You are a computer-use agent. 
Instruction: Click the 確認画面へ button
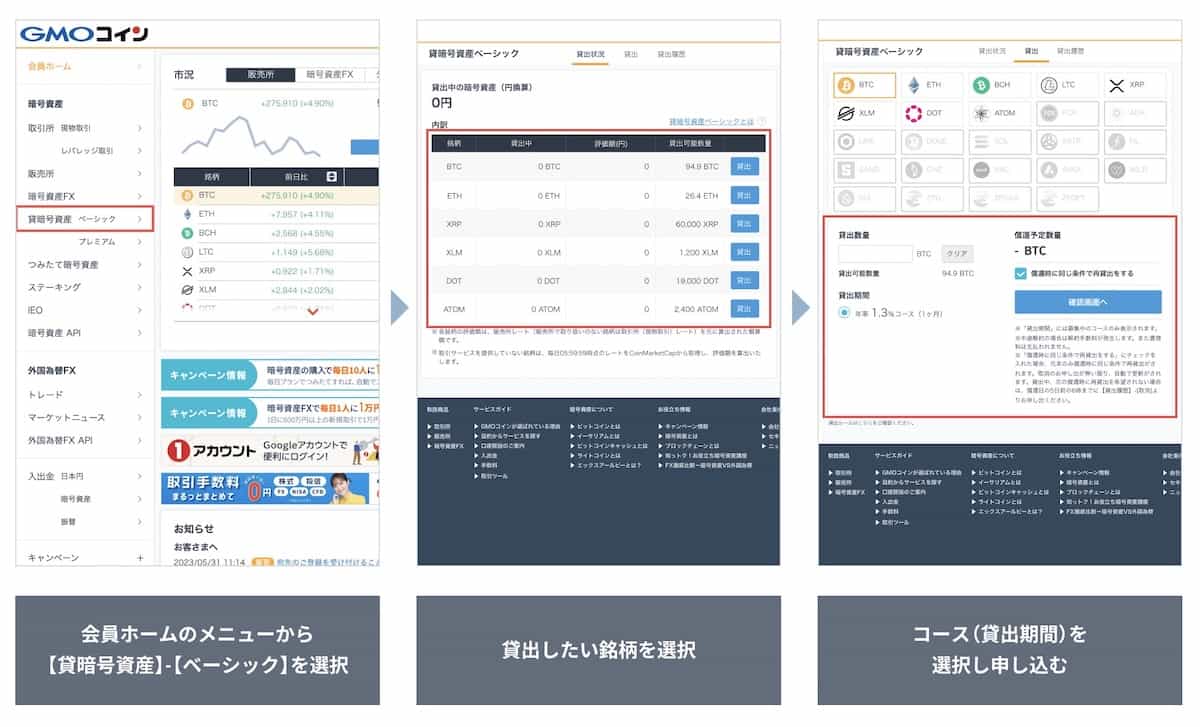[1087, 302]
